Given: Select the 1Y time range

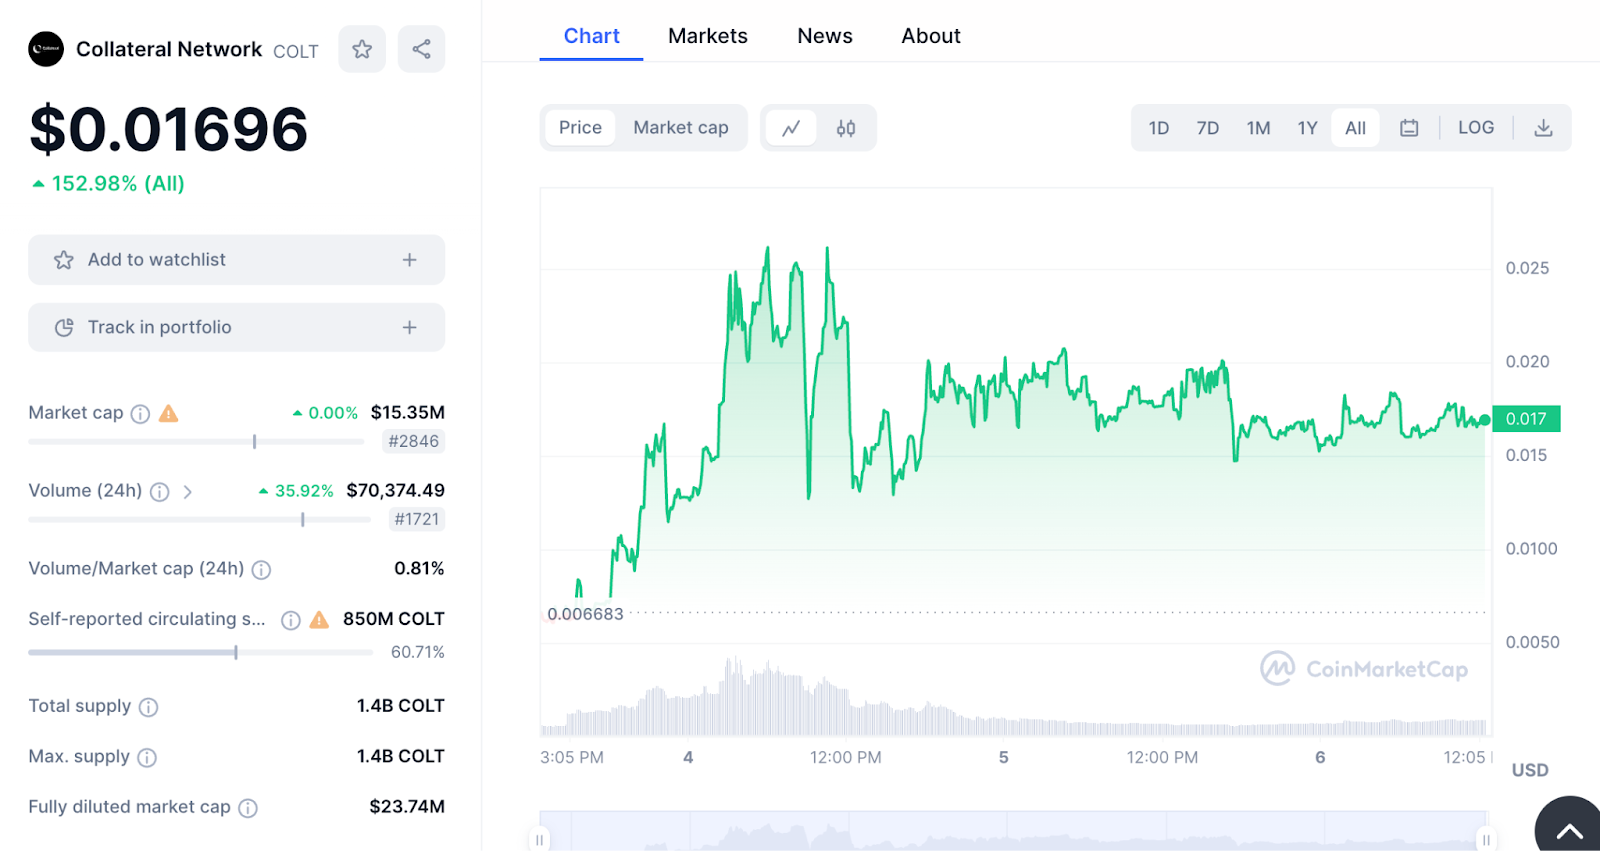Looking at the screenshot, I should click(x=1307, y=128).
